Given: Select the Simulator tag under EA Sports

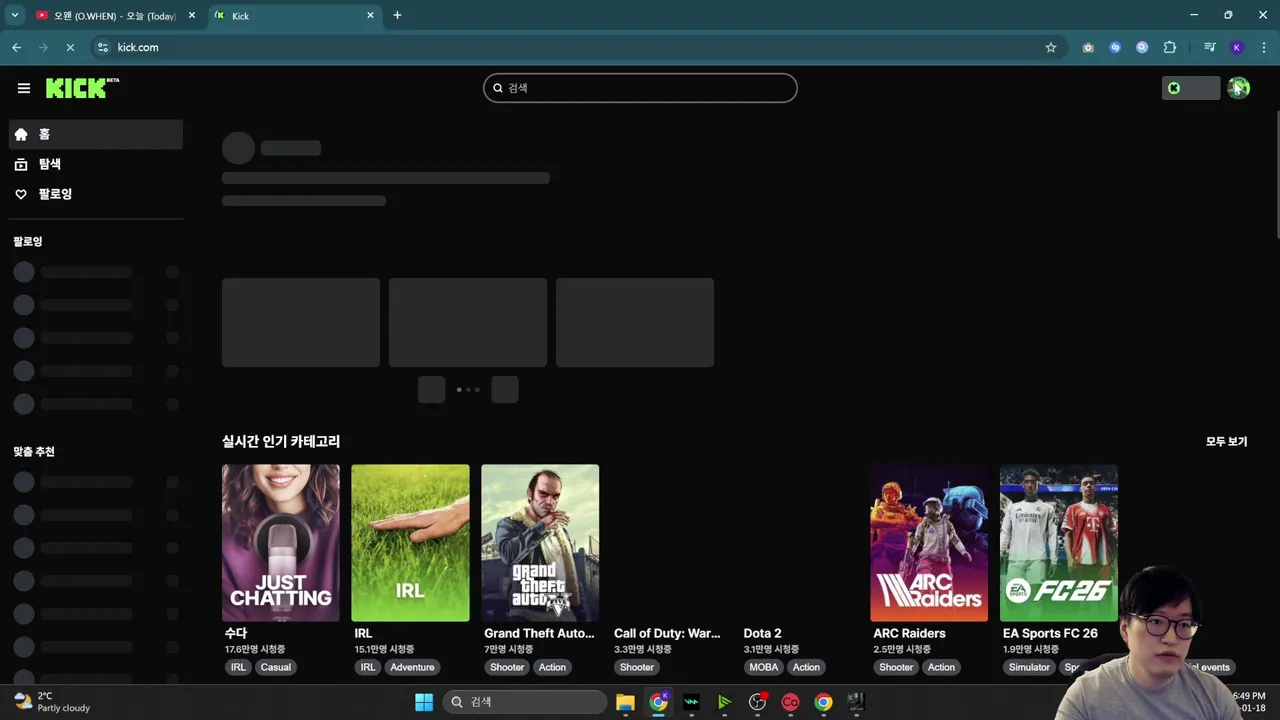Looking at the screenshot, I should (x=1029, y=667).
